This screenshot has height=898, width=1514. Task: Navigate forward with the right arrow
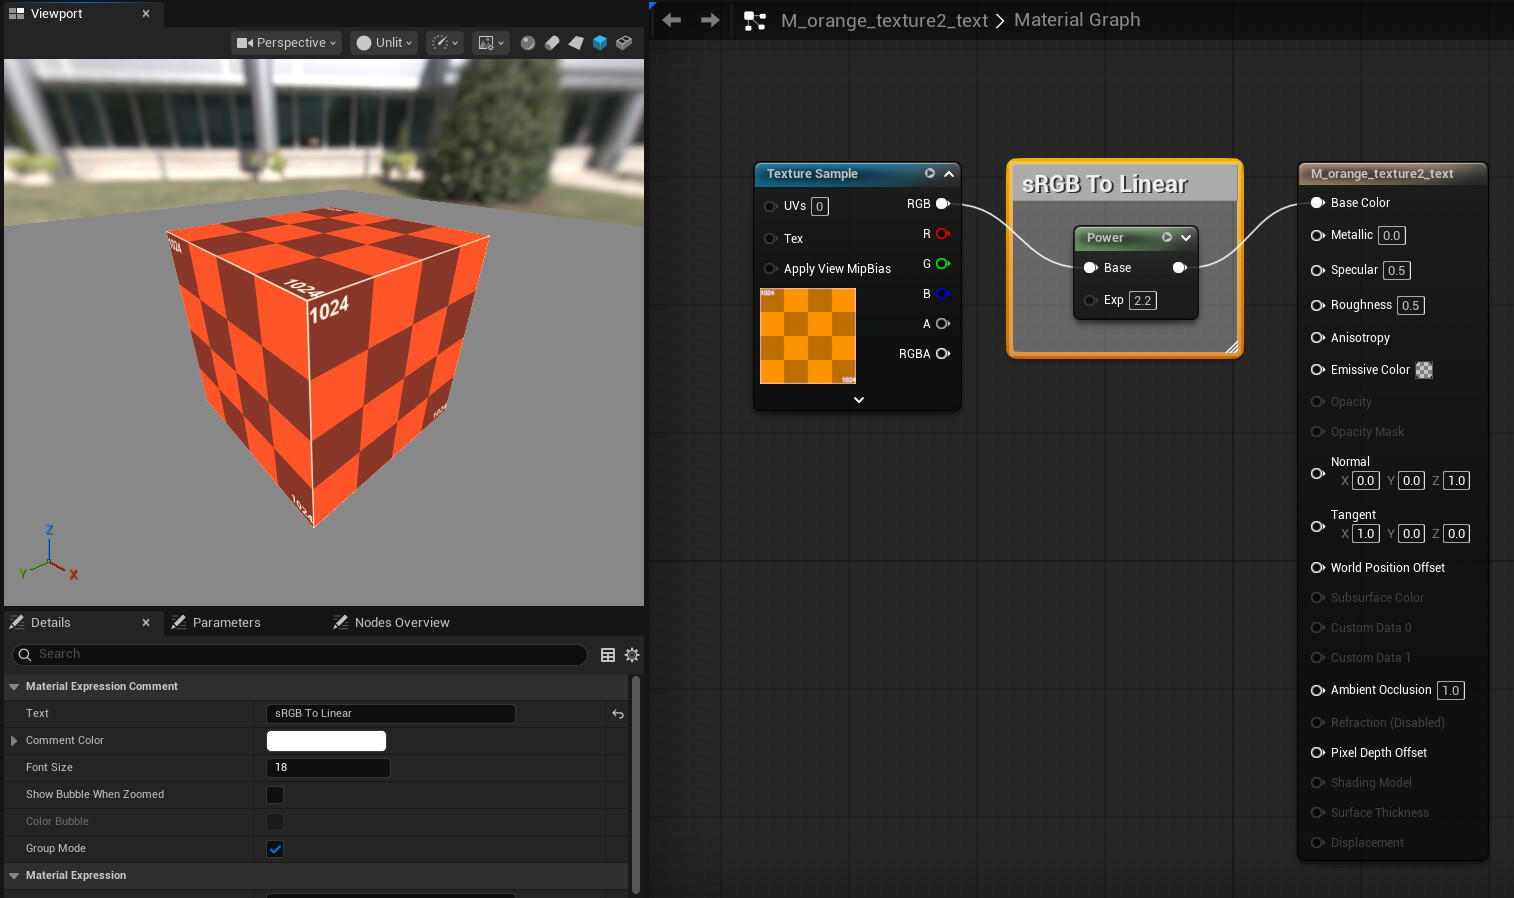click(x=710, y=20)
